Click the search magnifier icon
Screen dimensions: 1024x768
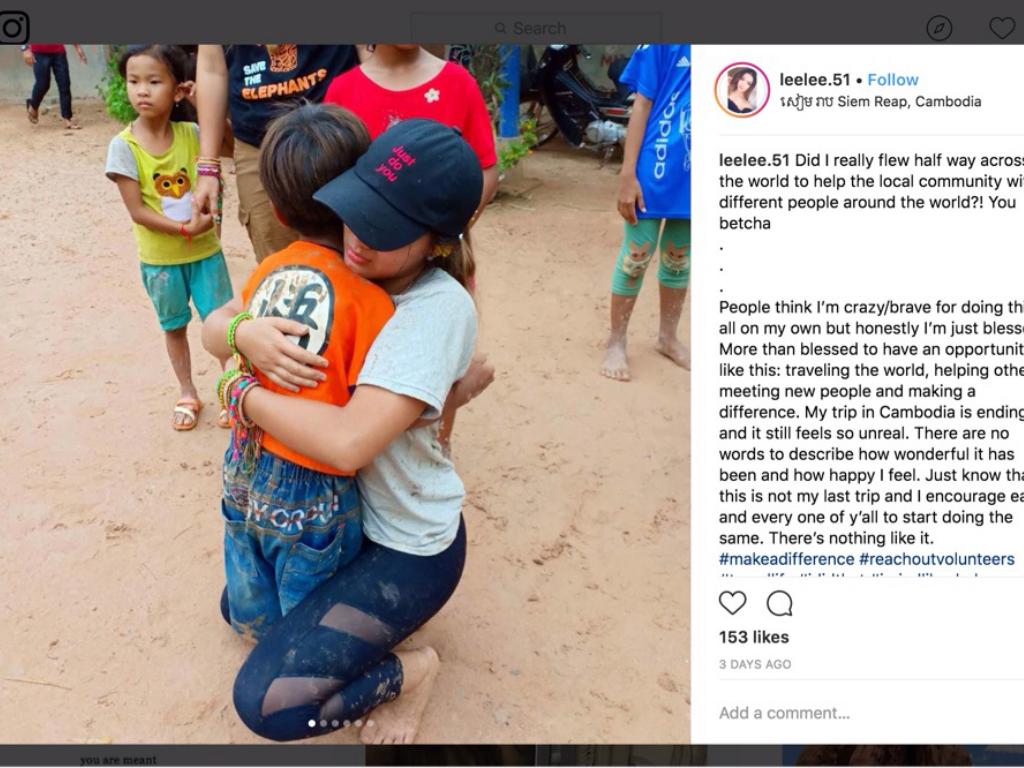pyautogui.click(x=501, y=28)
